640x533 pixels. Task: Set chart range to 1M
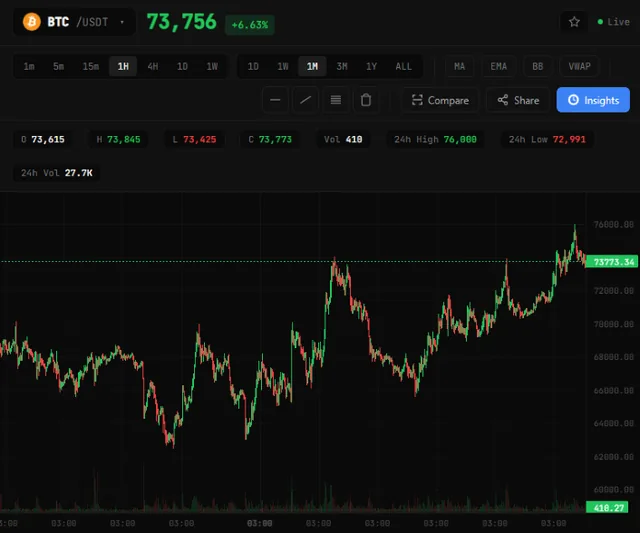click(x=312, y=66)
